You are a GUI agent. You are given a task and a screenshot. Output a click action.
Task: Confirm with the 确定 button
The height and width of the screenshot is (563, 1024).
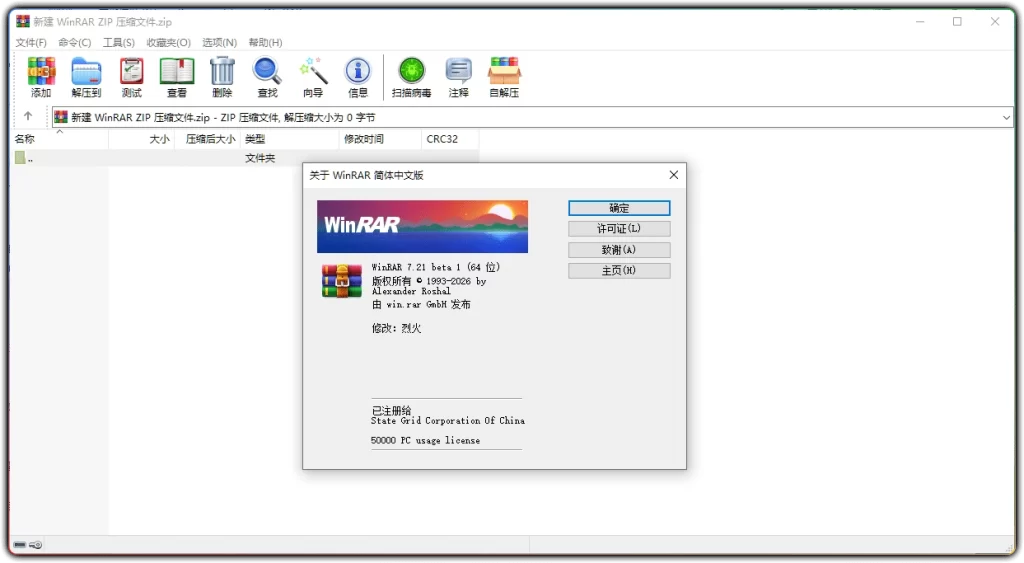[x=619, y=208]
